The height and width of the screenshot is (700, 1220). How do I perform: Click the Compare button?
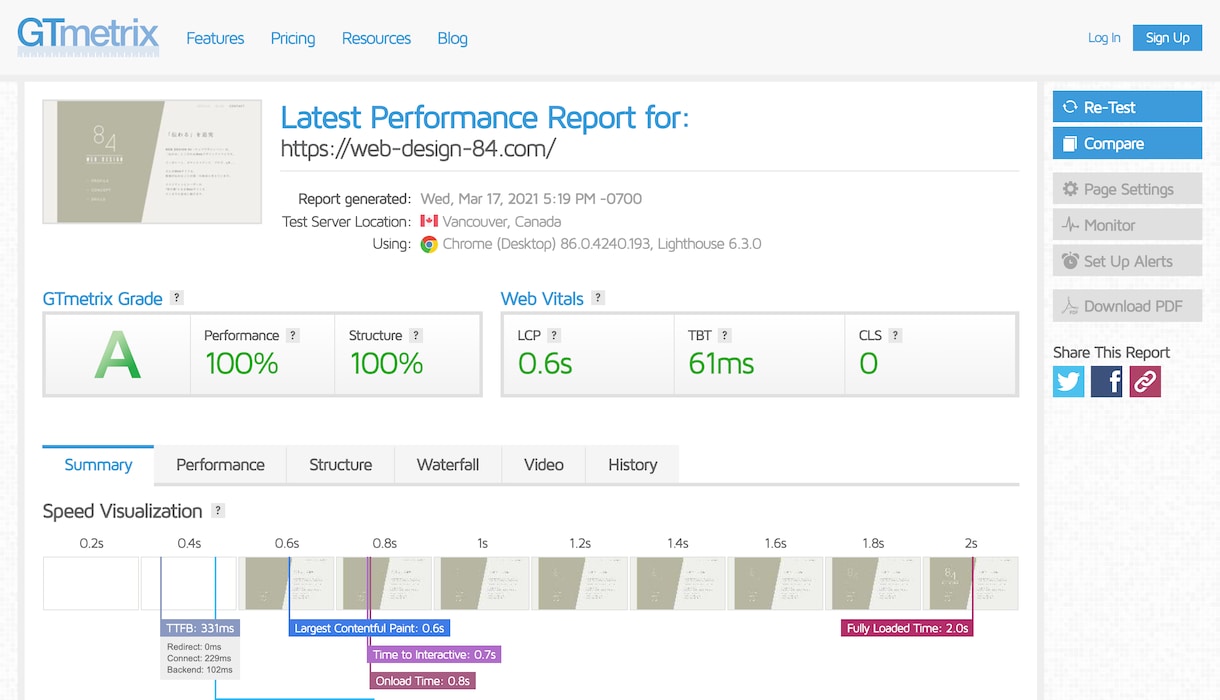pos(1127,143)
